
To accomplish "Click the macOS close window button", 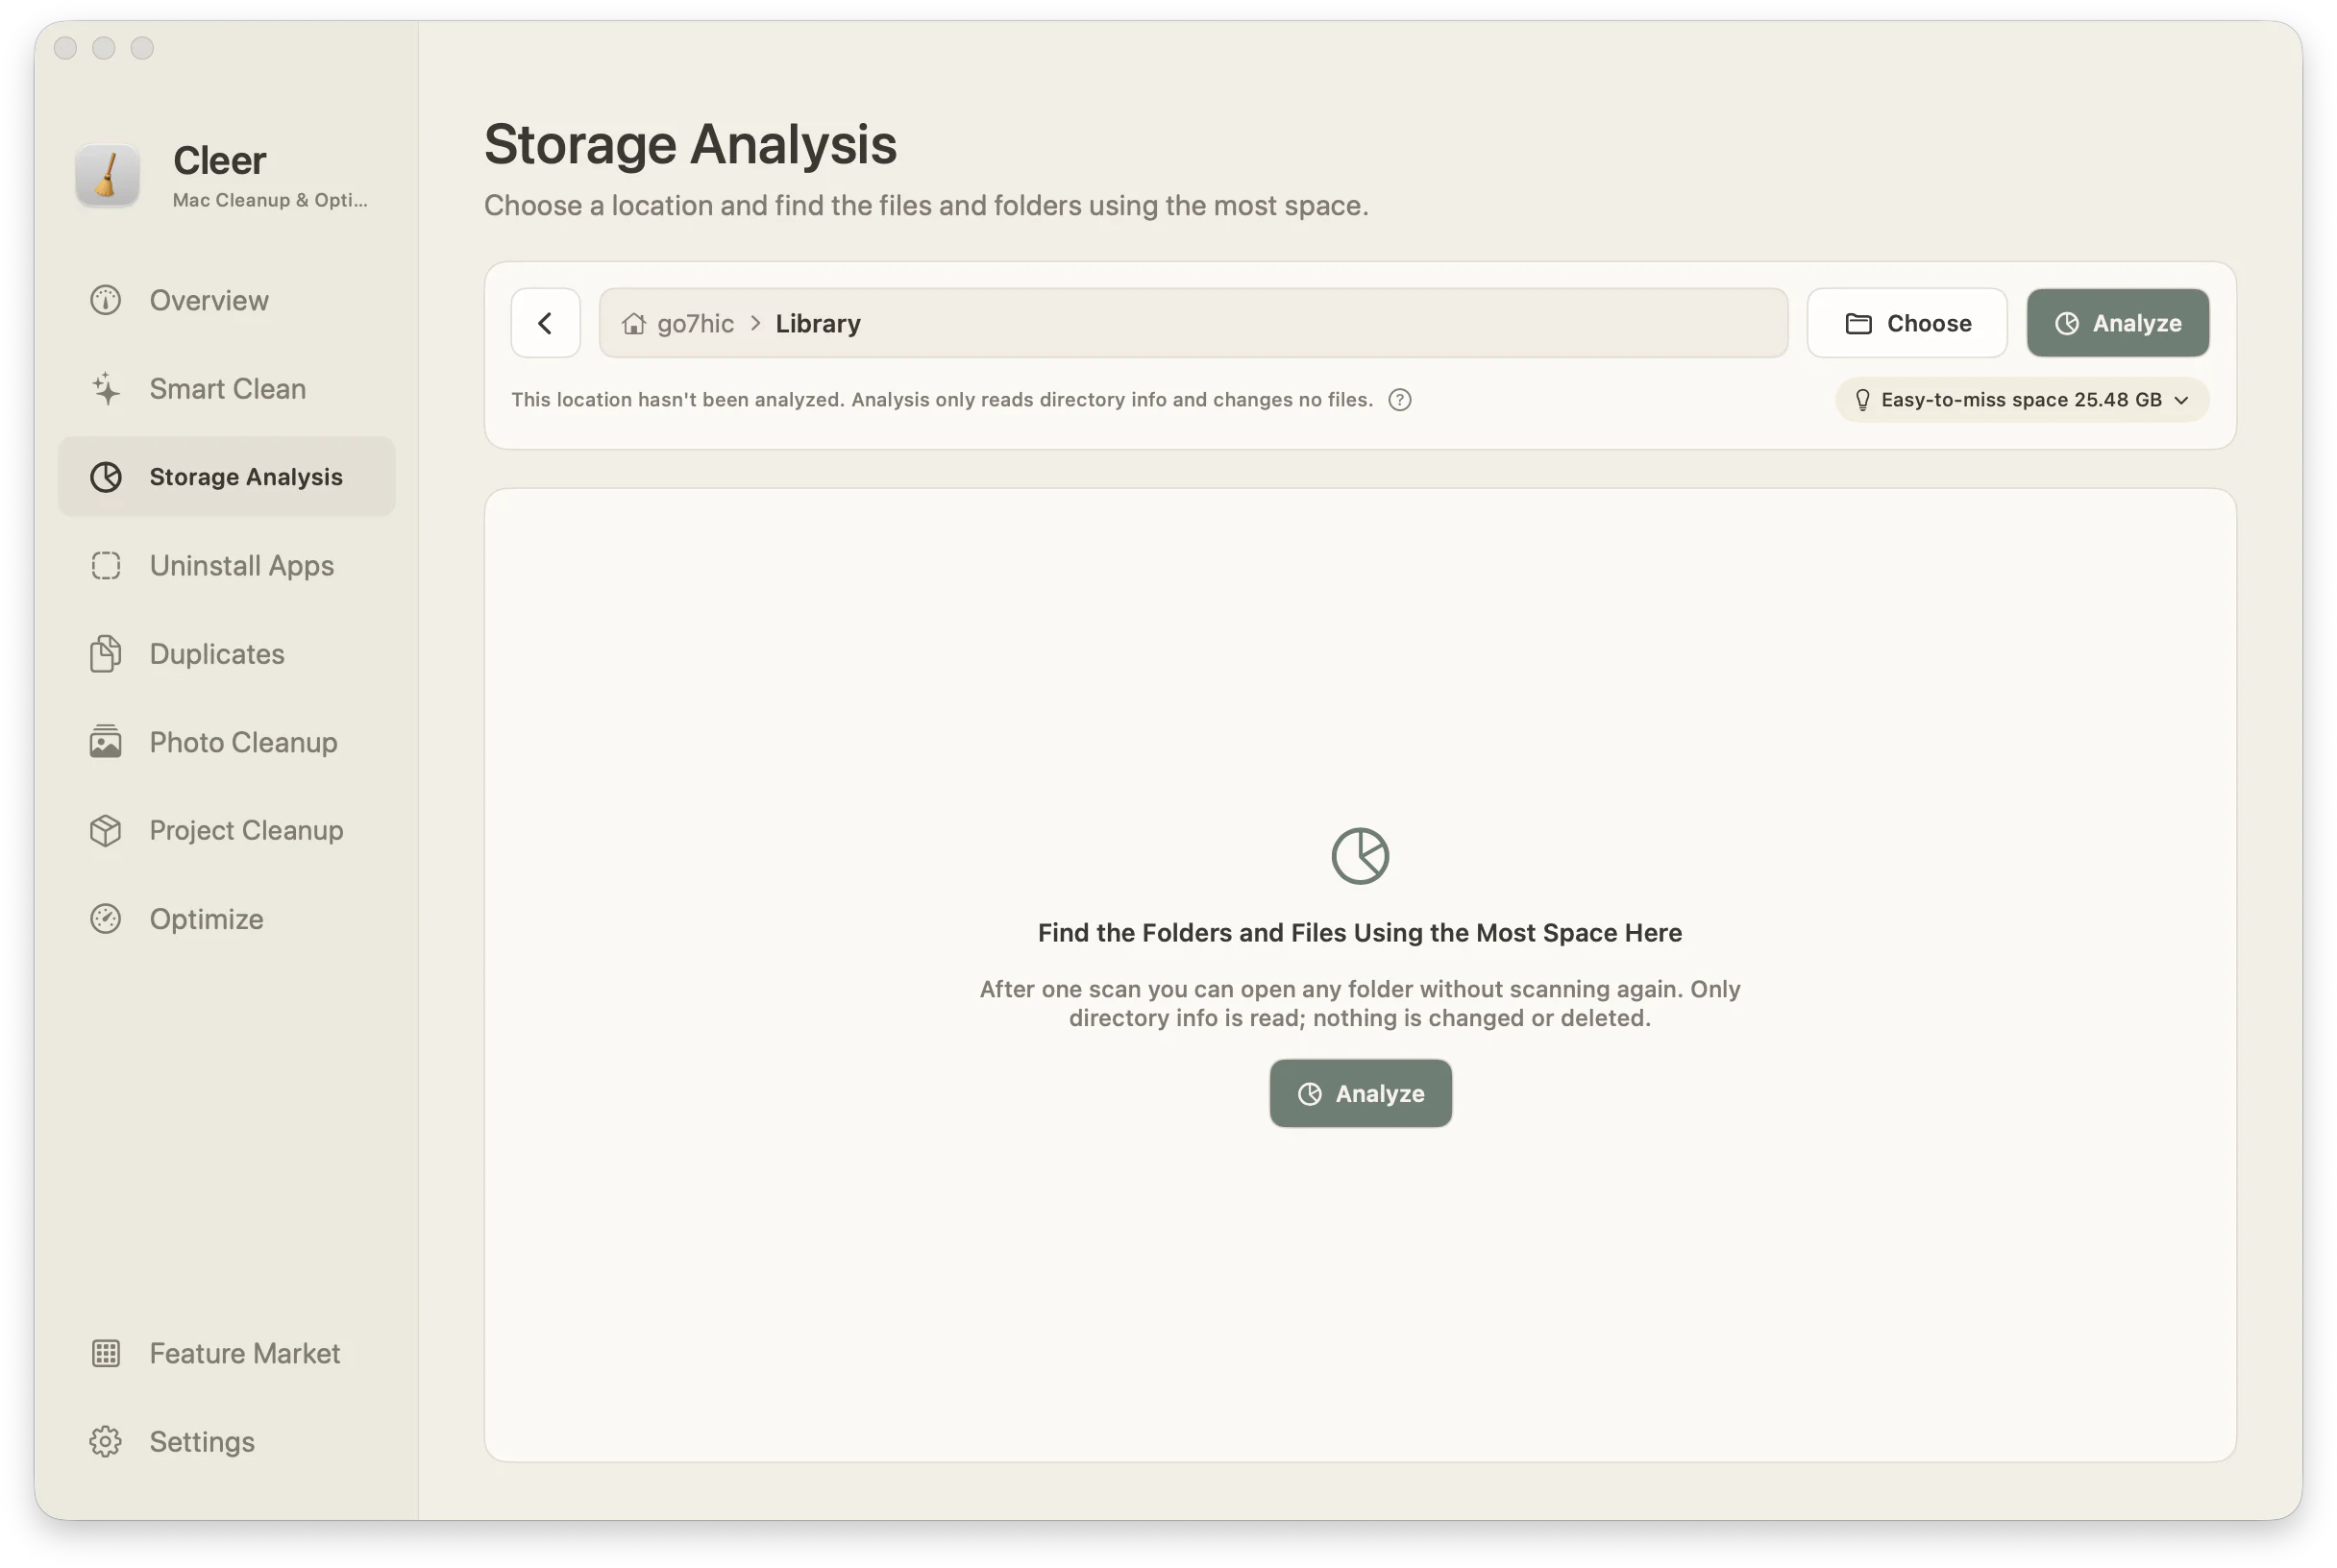I will (x=65, y=48).
